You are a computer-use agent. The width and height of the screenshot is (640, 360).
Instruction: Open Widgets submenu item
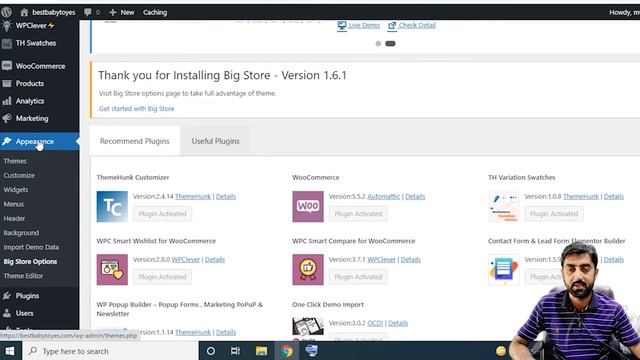click(16, 189)
